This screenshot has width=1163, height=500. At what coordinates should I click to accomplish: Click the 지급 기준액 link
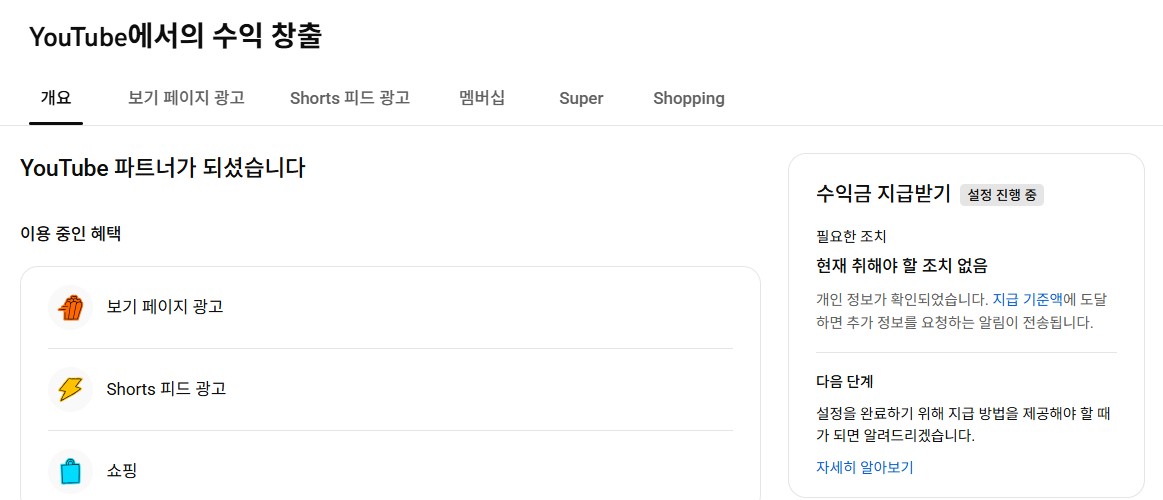click(x=1027, y=299)
